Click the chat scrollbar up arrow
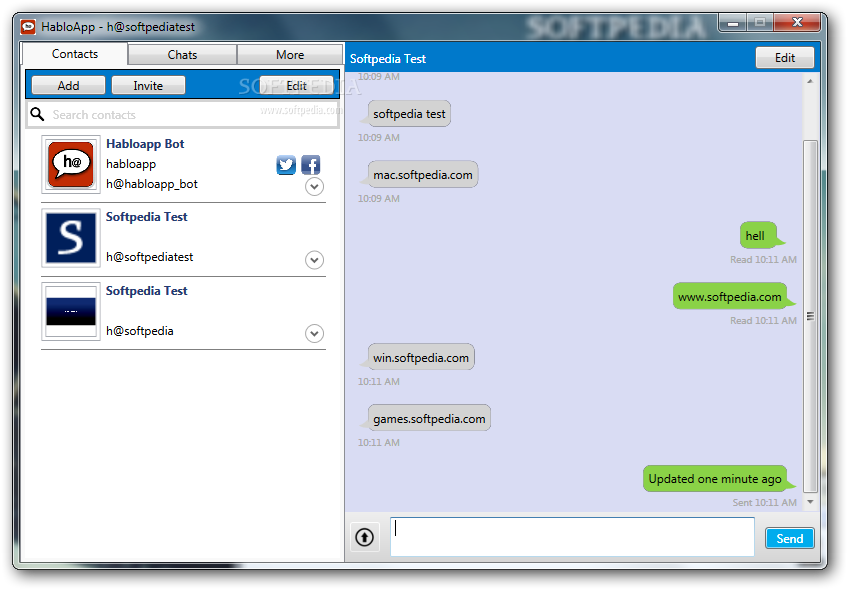This screenshot has width=848, height=590. tap(810, 81)
